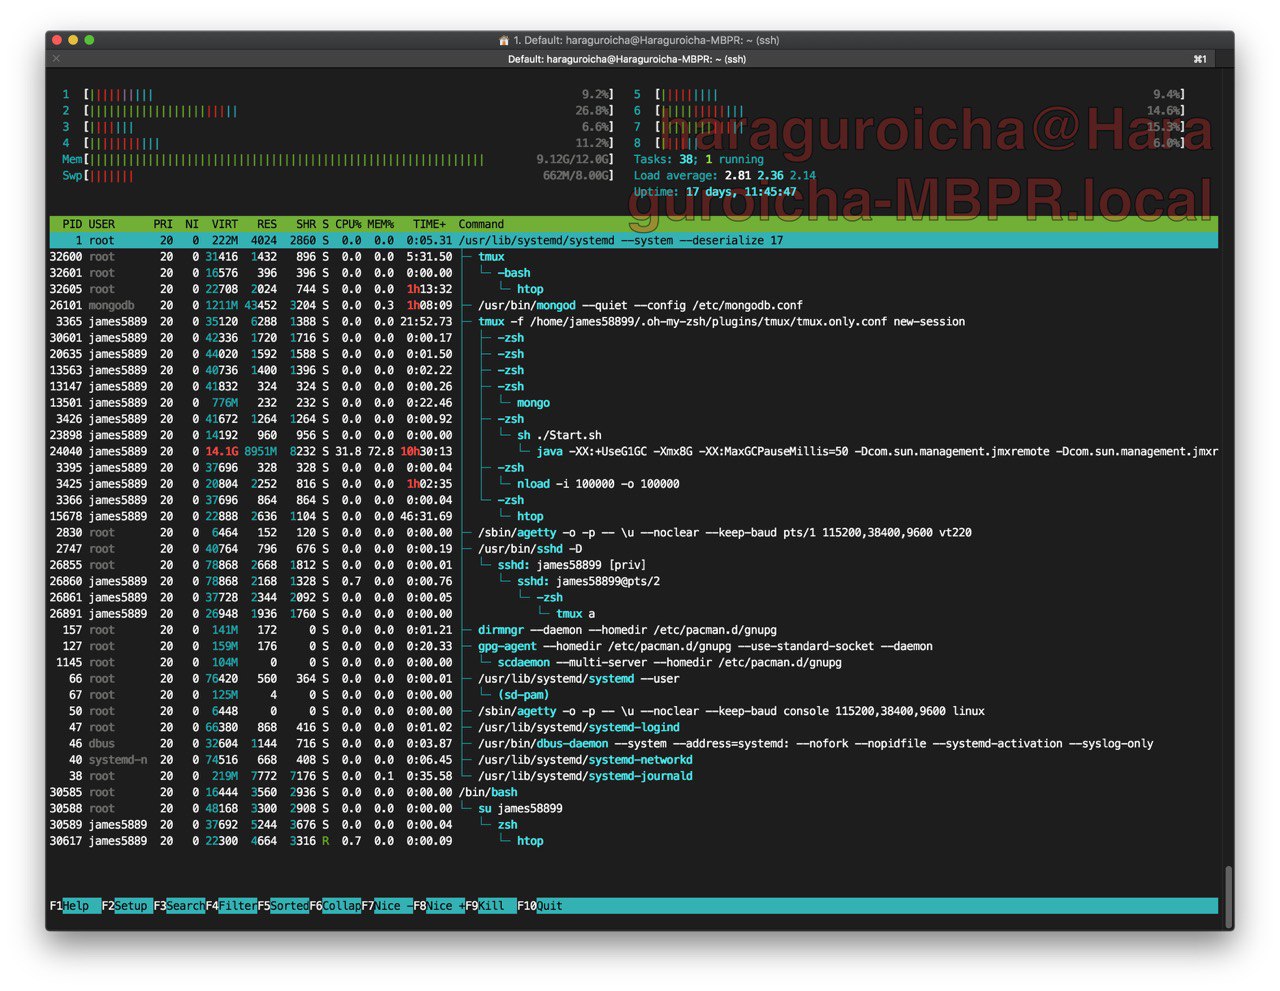This screenshot has width=1280, height=991.
Task: Sort by the USER column header
Action: pyautogui.click(x=101, y=224)
